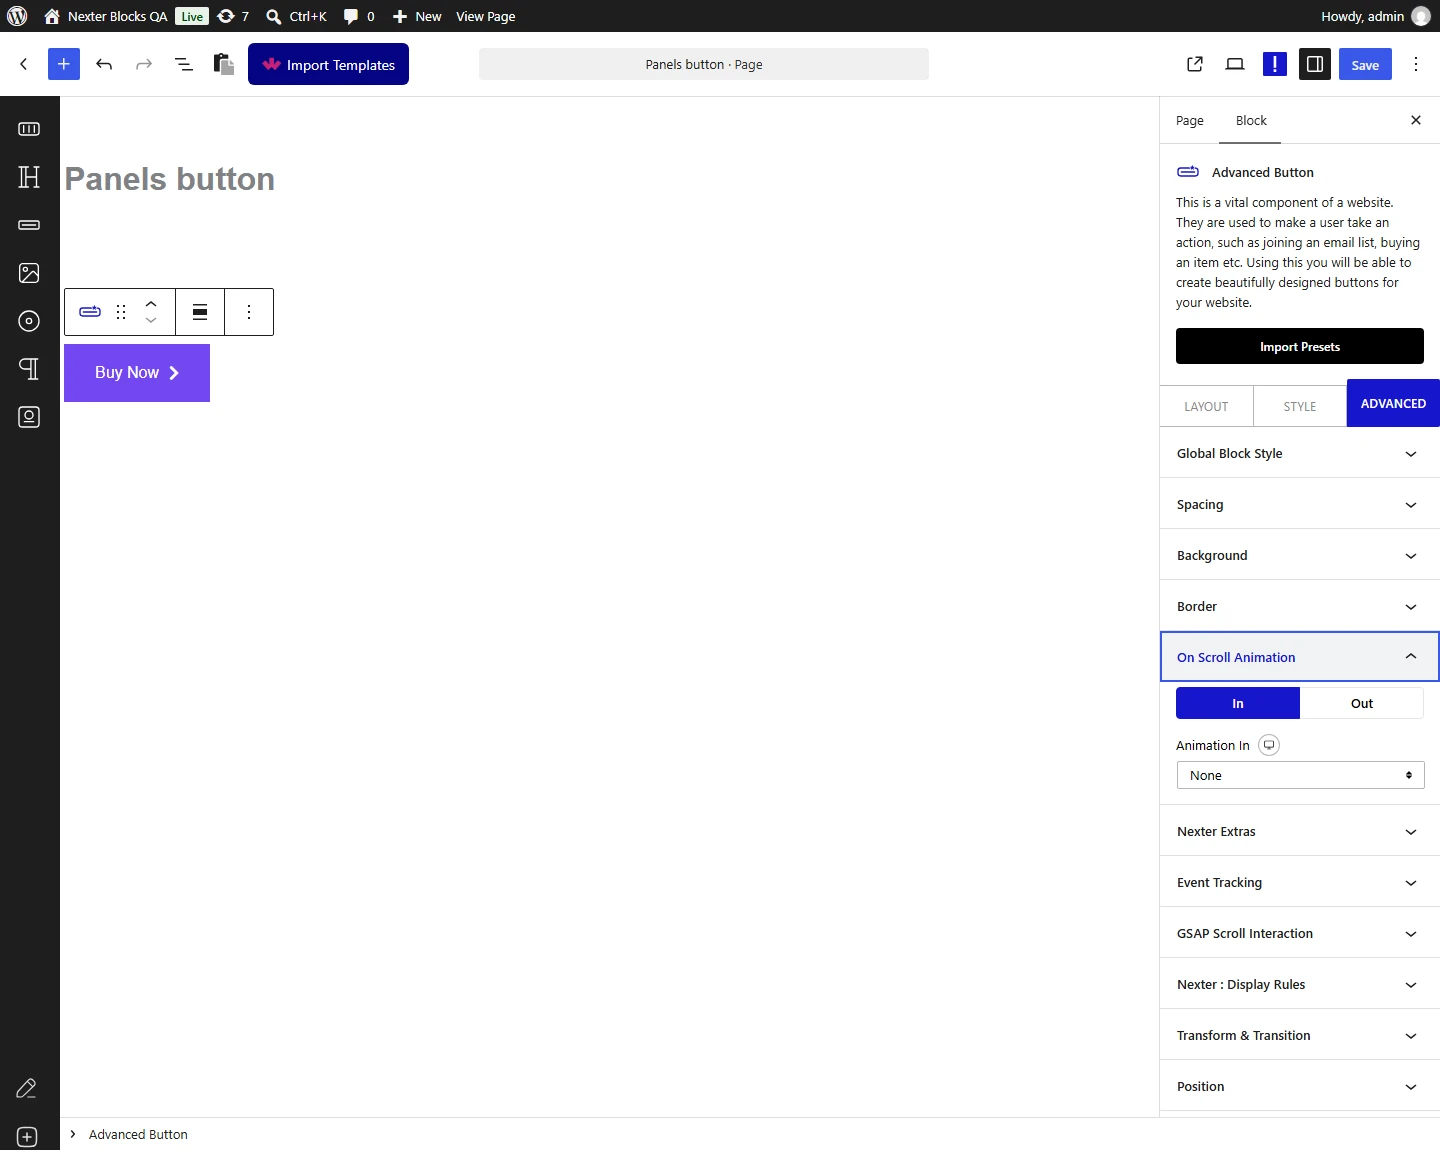This screenshot has height=1150, width=1440.
Task: Open the Animation In dropdown set to None
Action: pos(1300,775)
